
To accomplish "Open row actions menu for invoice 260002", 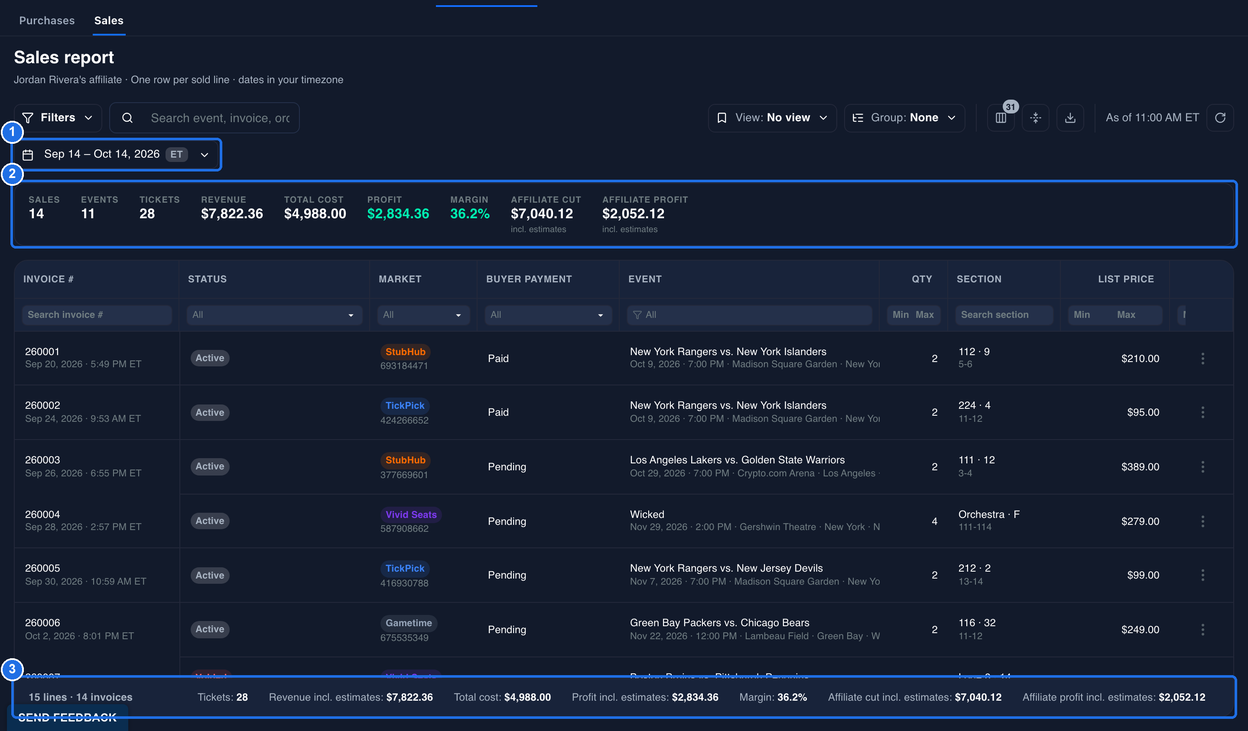I will (x=1202, y=412).
